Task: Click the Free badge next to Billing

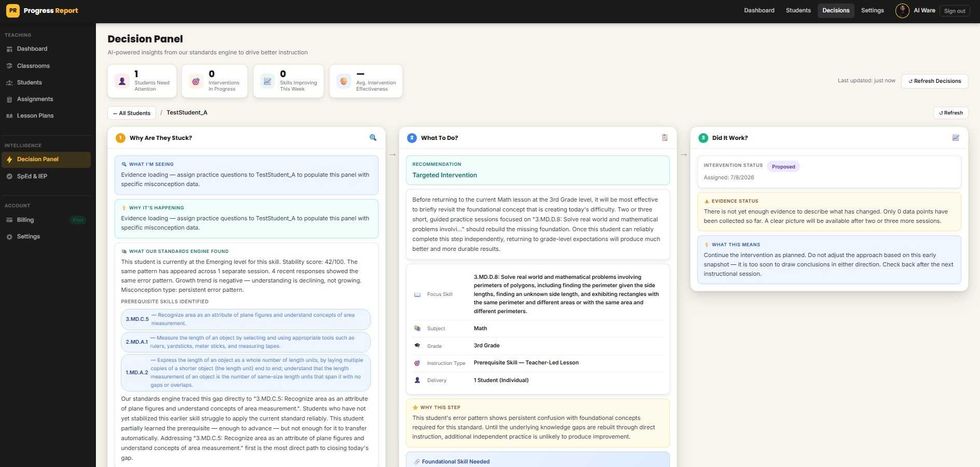Action: coord(78,220)
